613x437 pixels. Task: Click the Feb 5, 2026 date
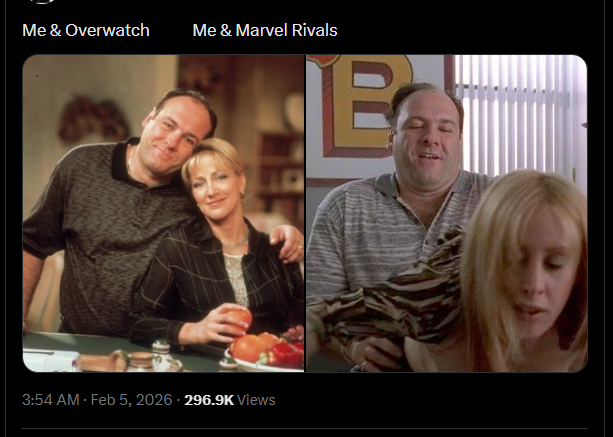pos(131,400)
